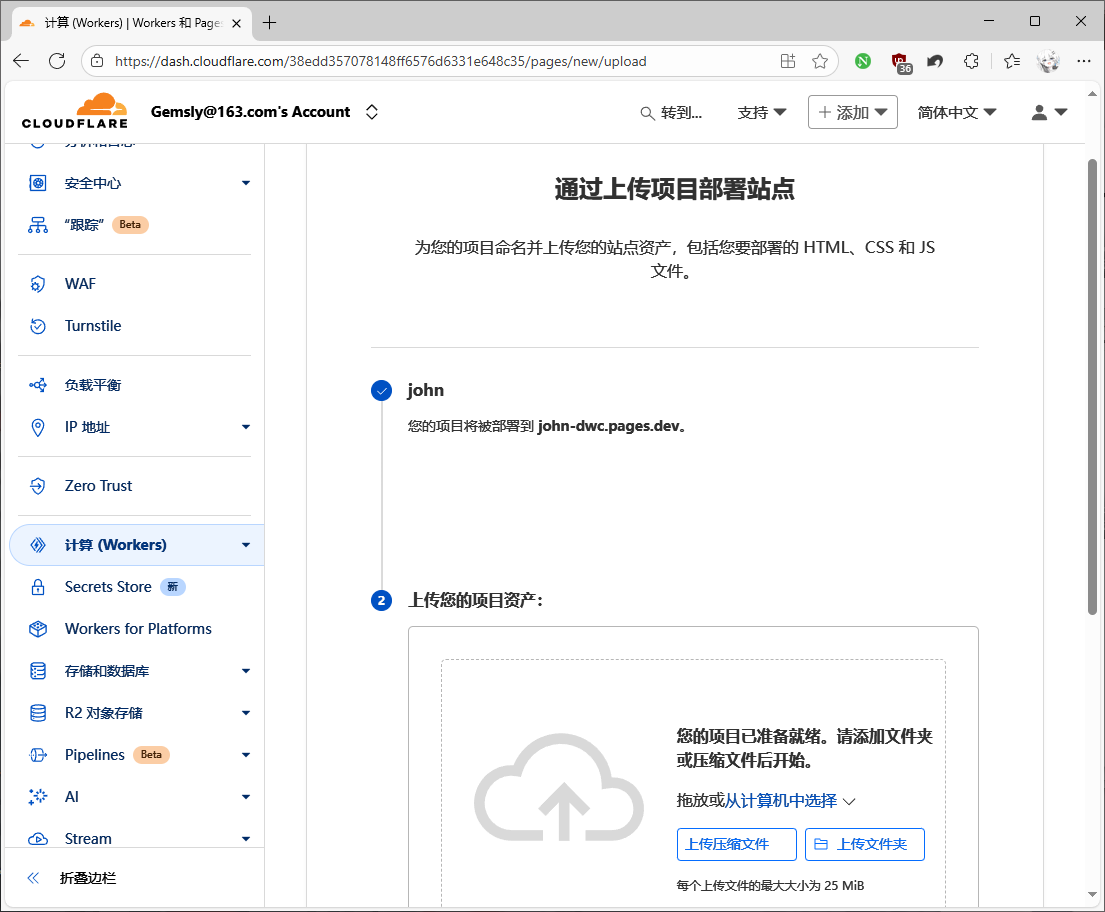Viewport: 1105px width, 912px height.
Task: Select Turnstile from the sidebar
Action: pyautogui.click(x=92, y=325)
